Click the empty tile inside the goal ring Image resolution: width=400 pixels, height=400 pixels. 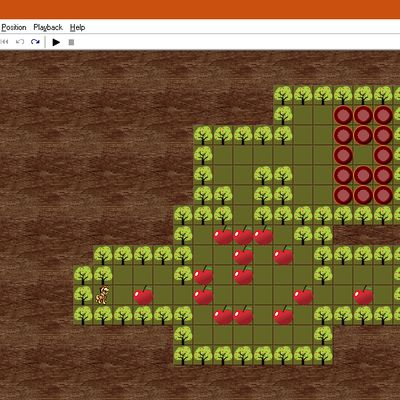coord(363,155)
